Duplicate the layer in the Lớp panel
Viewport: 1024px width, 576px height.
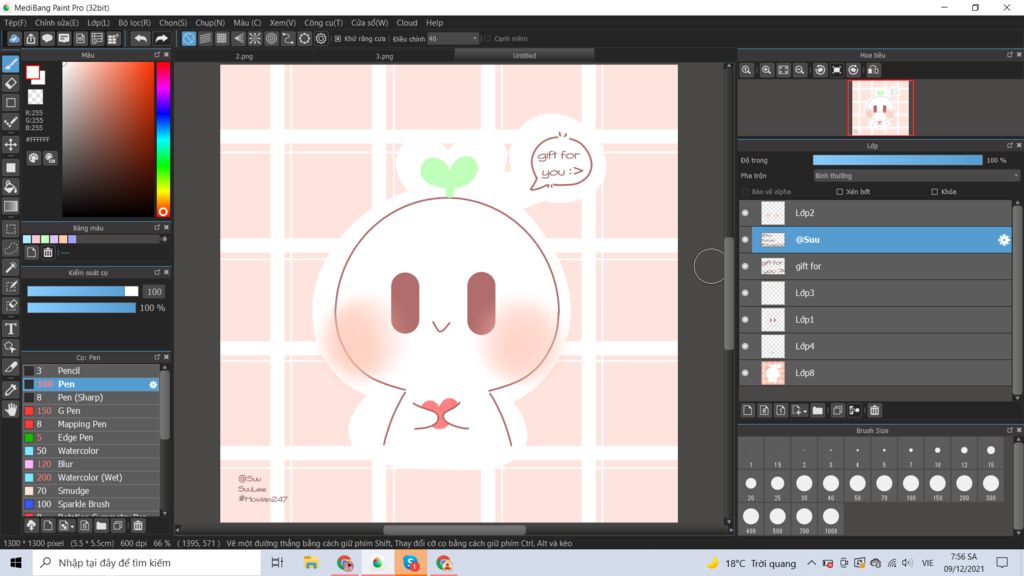click(838, 411)
